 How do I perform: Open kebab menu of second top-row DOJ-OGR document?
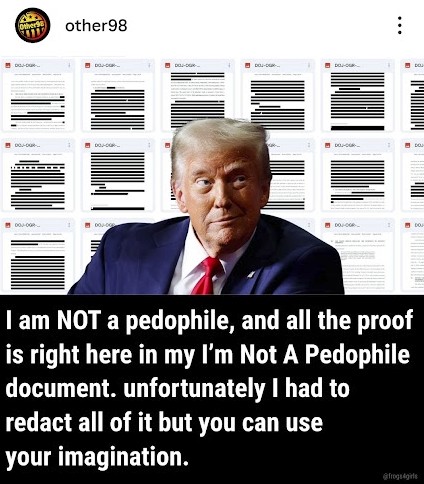[149, 65]
